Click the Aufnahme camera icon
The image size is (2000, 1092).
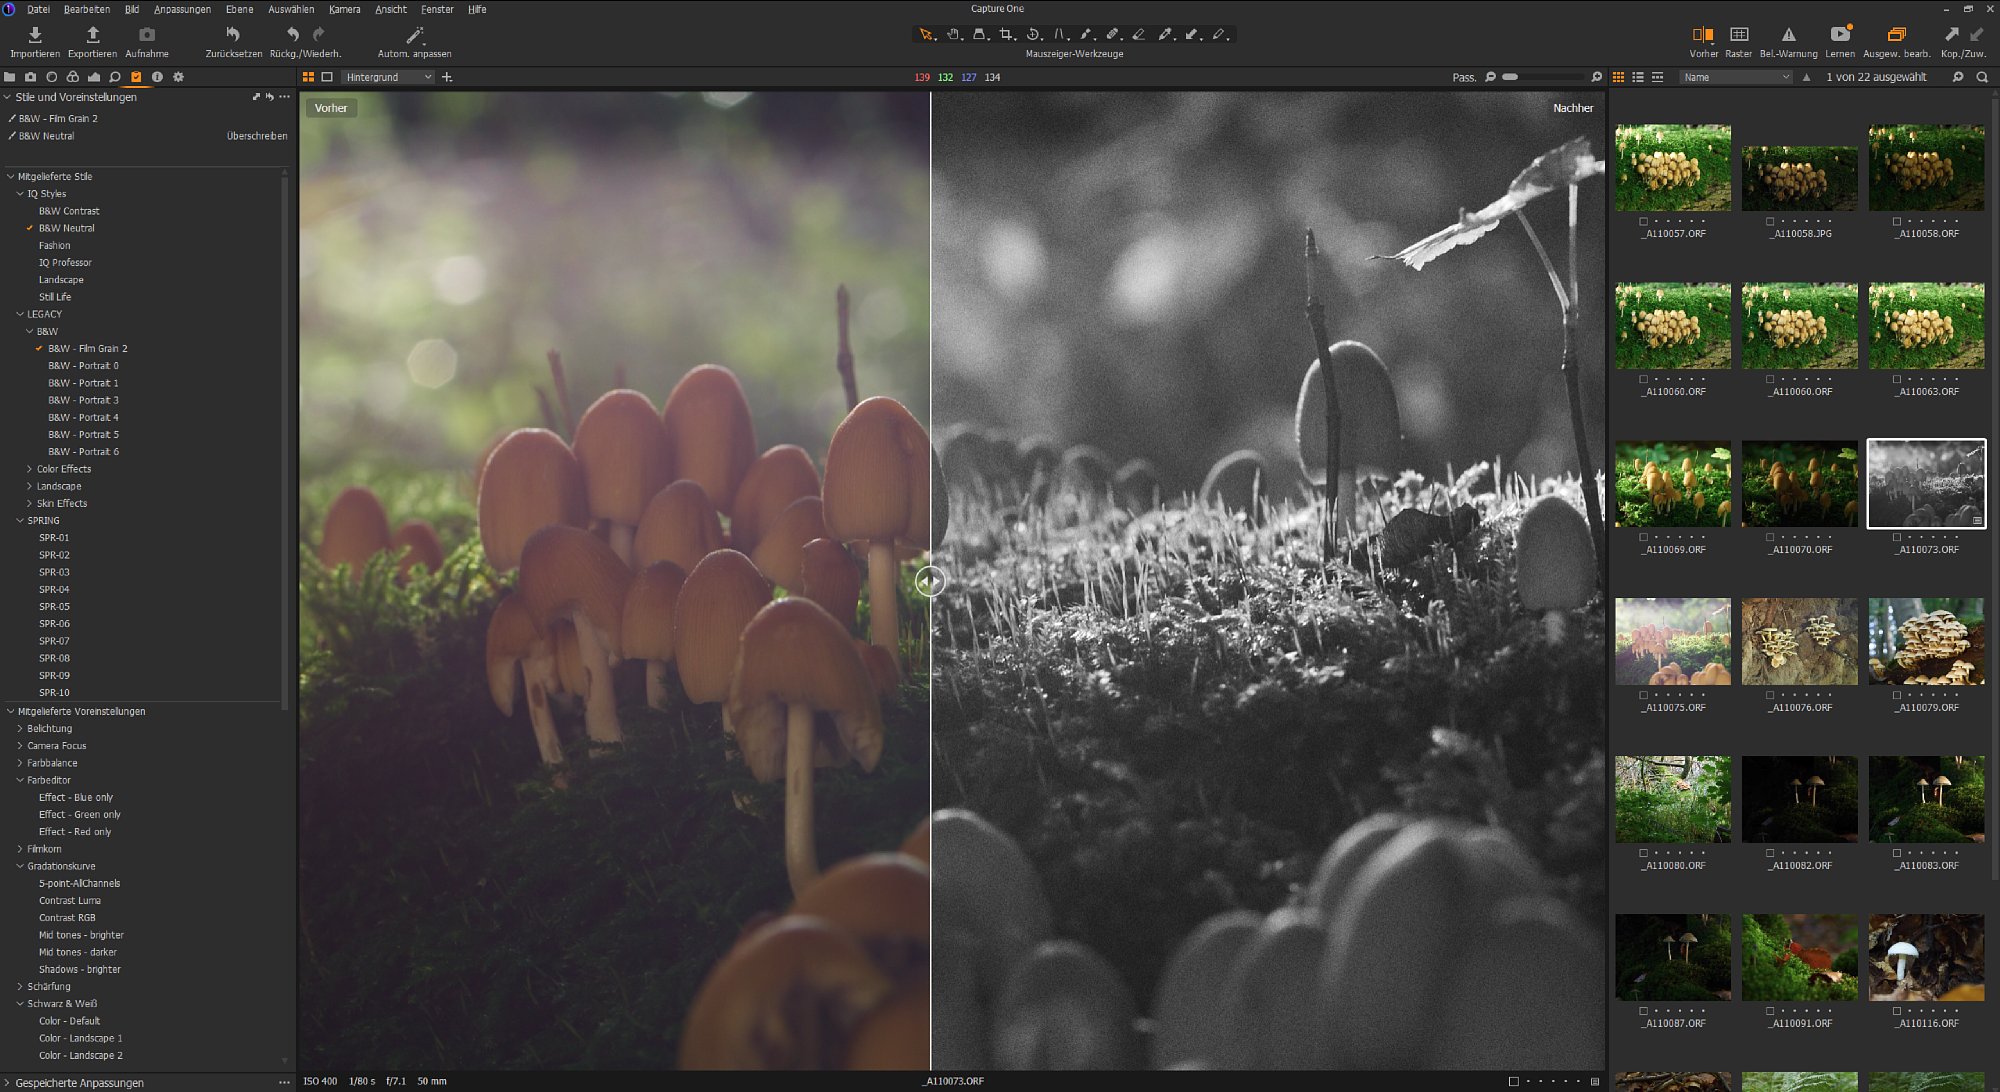147,35
